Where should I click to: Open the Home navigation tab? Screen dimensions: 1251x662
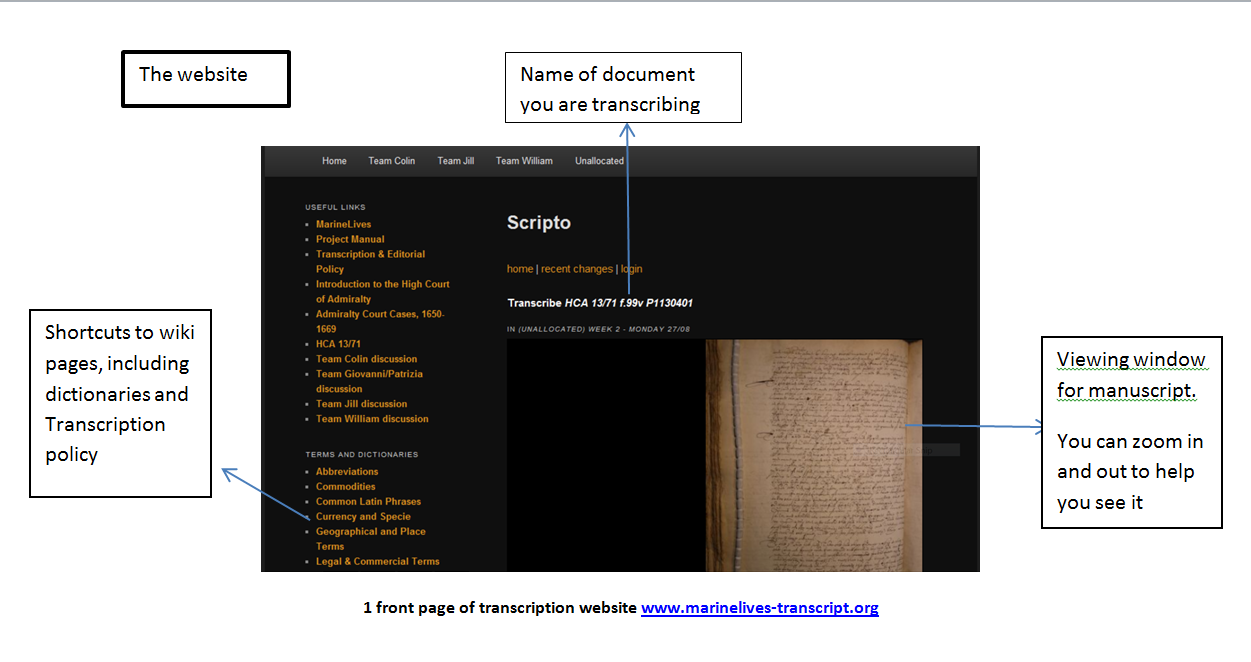click(x=334, y=161)
